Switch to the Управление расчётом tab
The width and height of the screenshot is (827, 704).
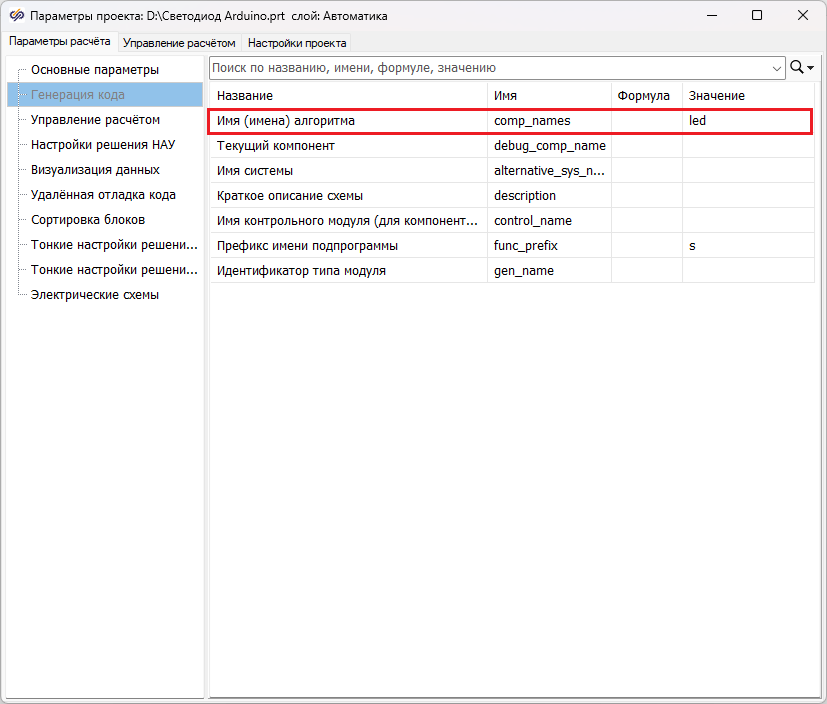(179, 43)
